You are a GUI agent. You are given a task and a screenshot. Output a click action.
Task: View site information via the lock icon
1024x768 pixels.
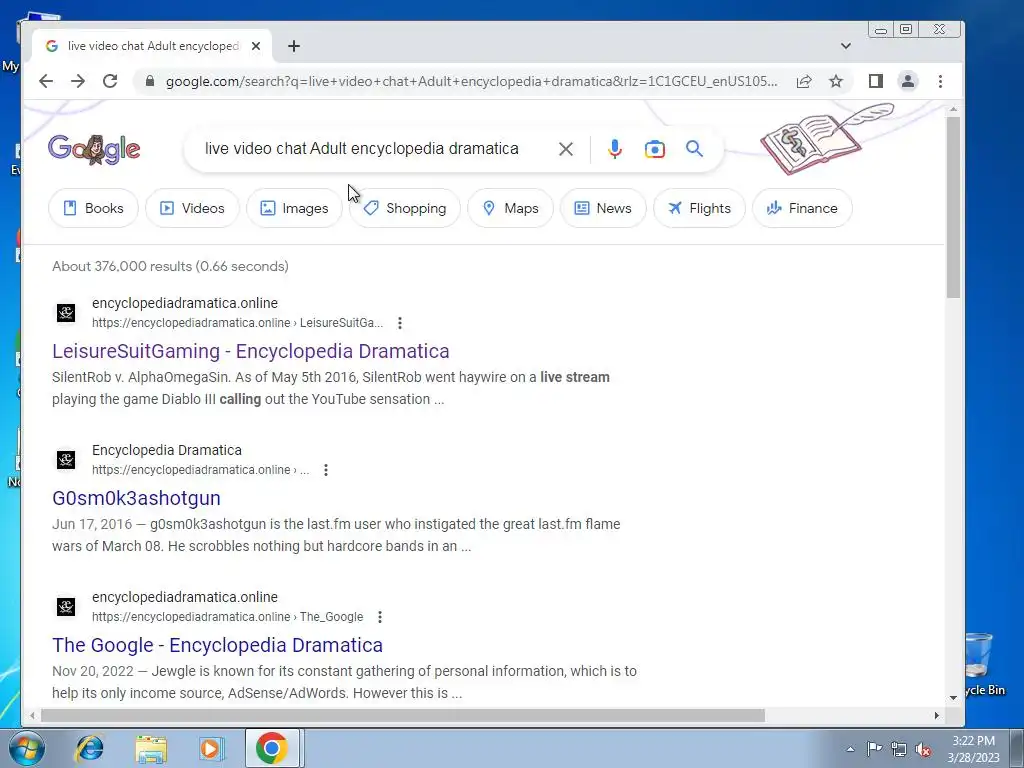click(150, 81)
